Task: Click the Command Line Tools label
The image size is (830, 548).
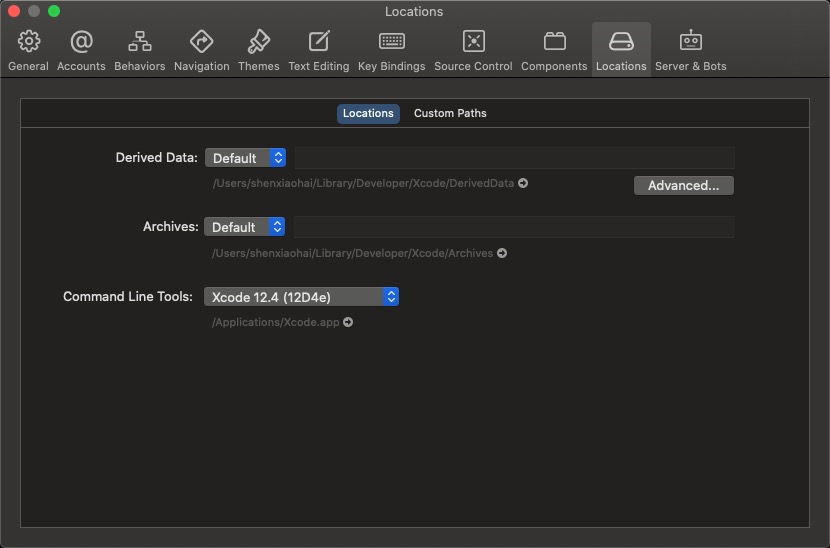Action: [x=128, y=297]
